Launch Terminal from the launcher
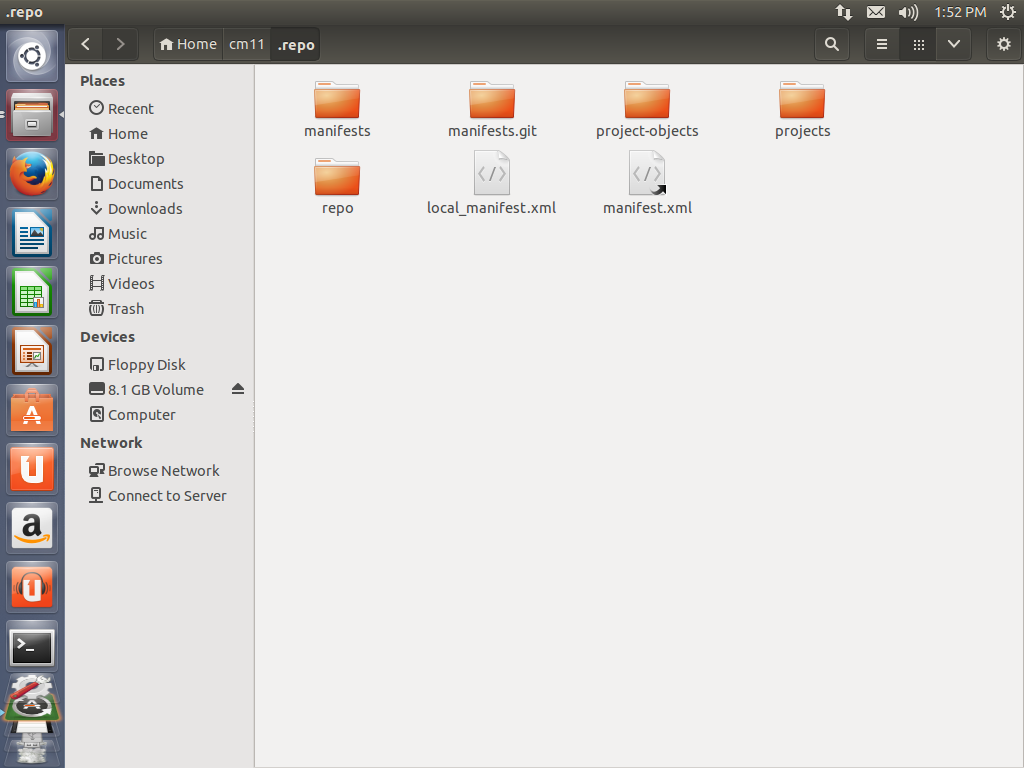Viewport: 1024px width, 768px height. click(x=32, y=647)
